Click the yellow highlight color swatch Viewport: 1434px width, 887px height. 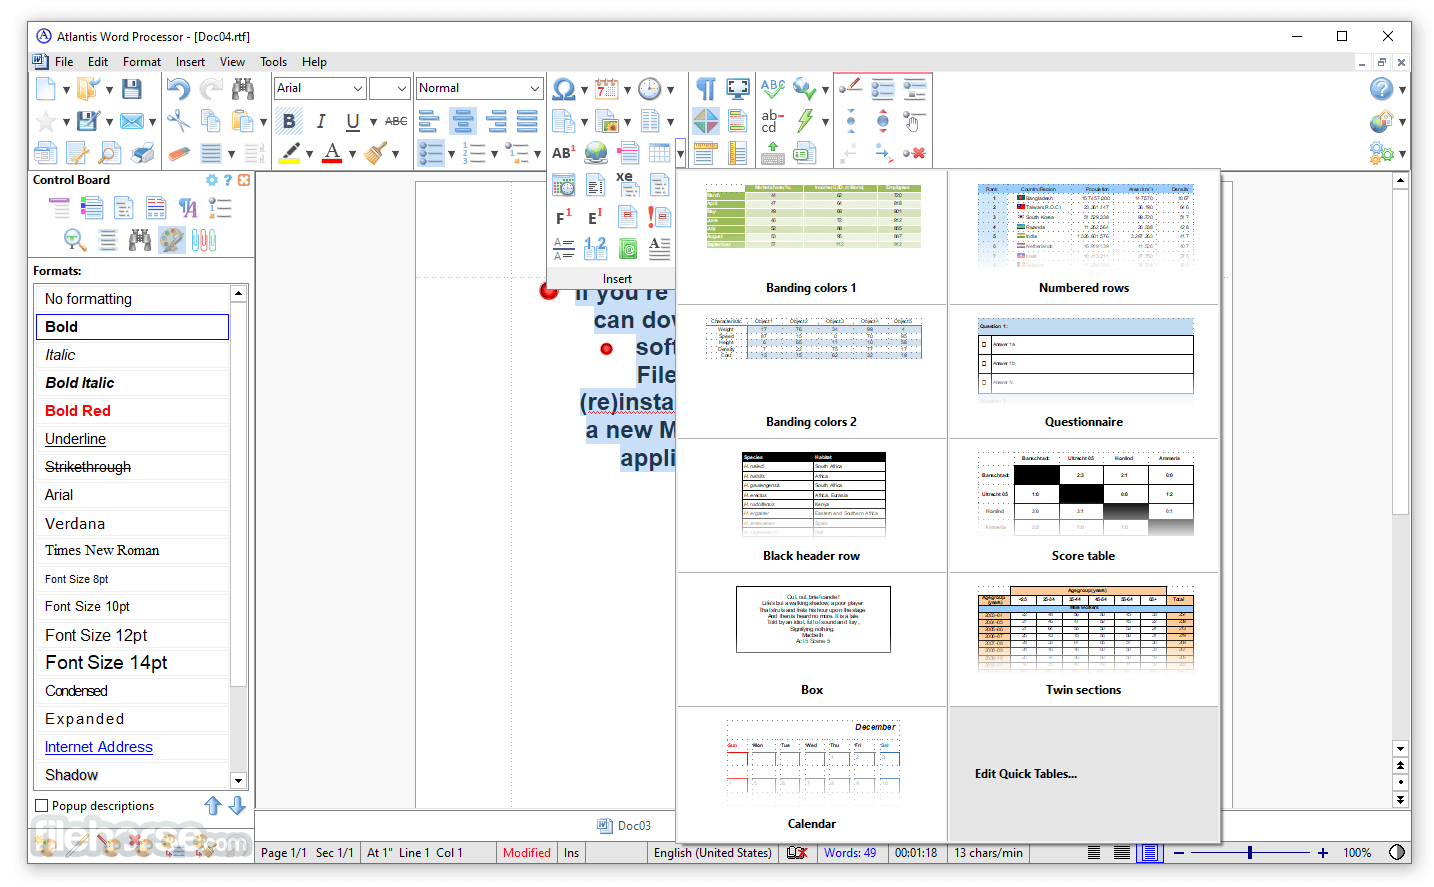pyautogui.click(x=289, y=153)
